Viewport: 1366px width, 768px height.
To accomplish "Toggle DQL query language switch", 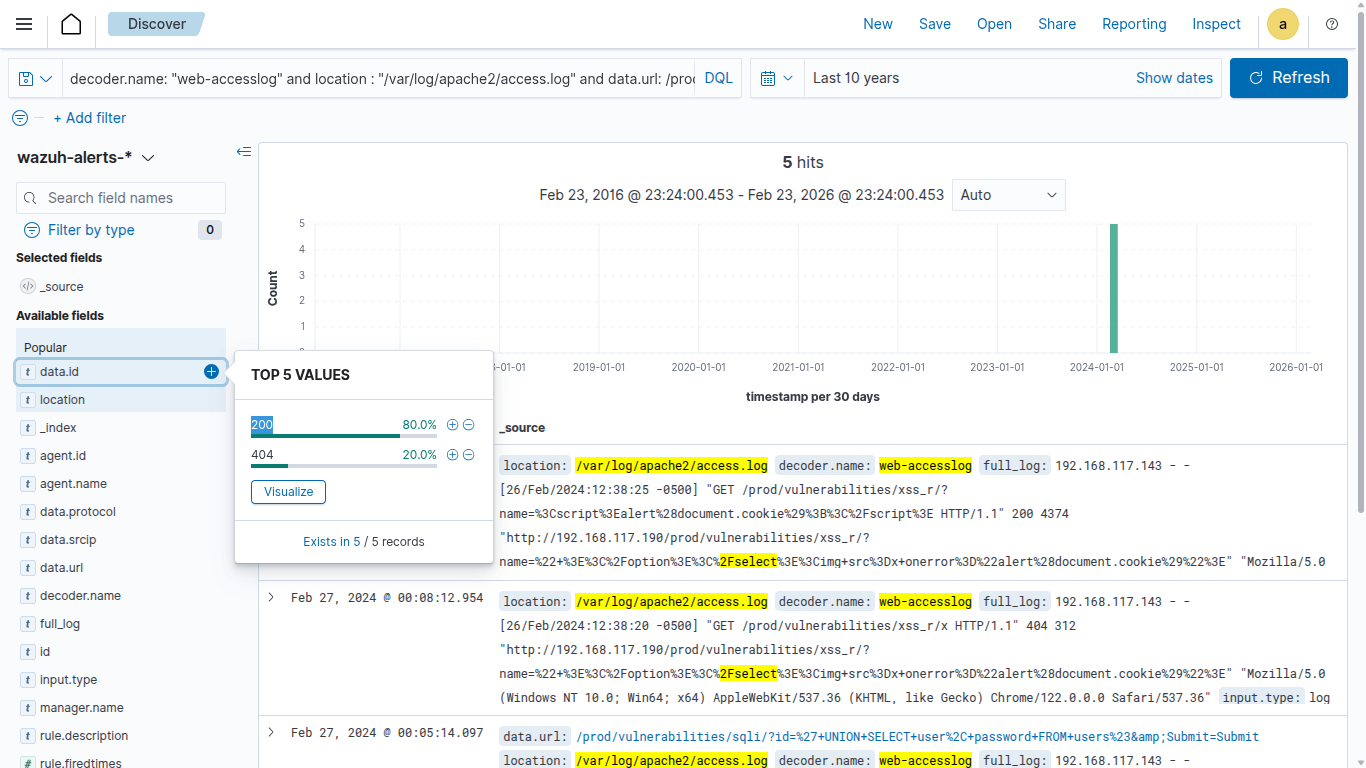I will point(718,78).
